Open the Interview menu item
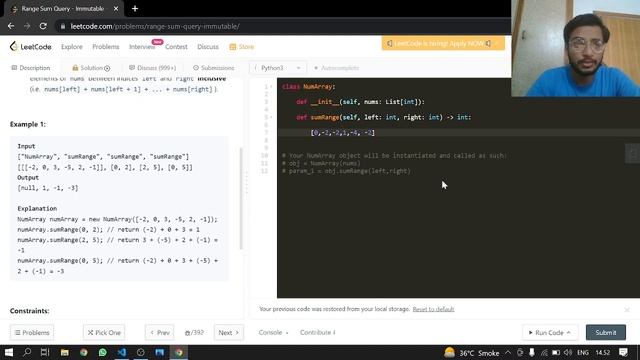Image resolution: width=640 pixels, height=360 pixels. (x=142, y=47)
